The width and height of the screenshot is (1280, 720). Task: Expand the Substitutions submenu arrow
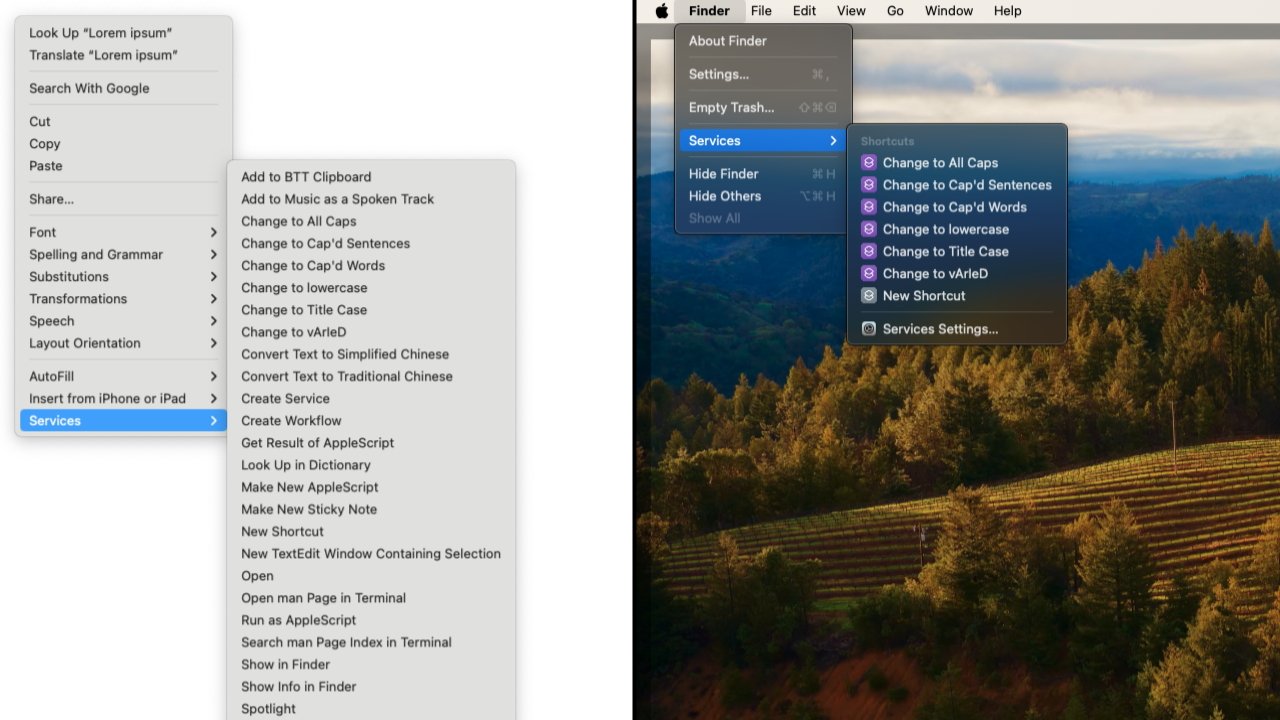tap(213, 276)
